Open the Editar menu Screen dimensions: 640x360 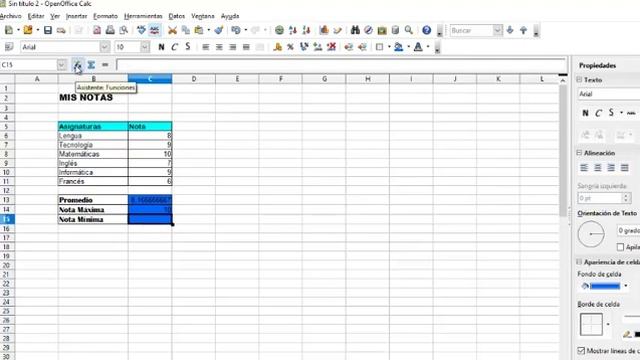36,16
